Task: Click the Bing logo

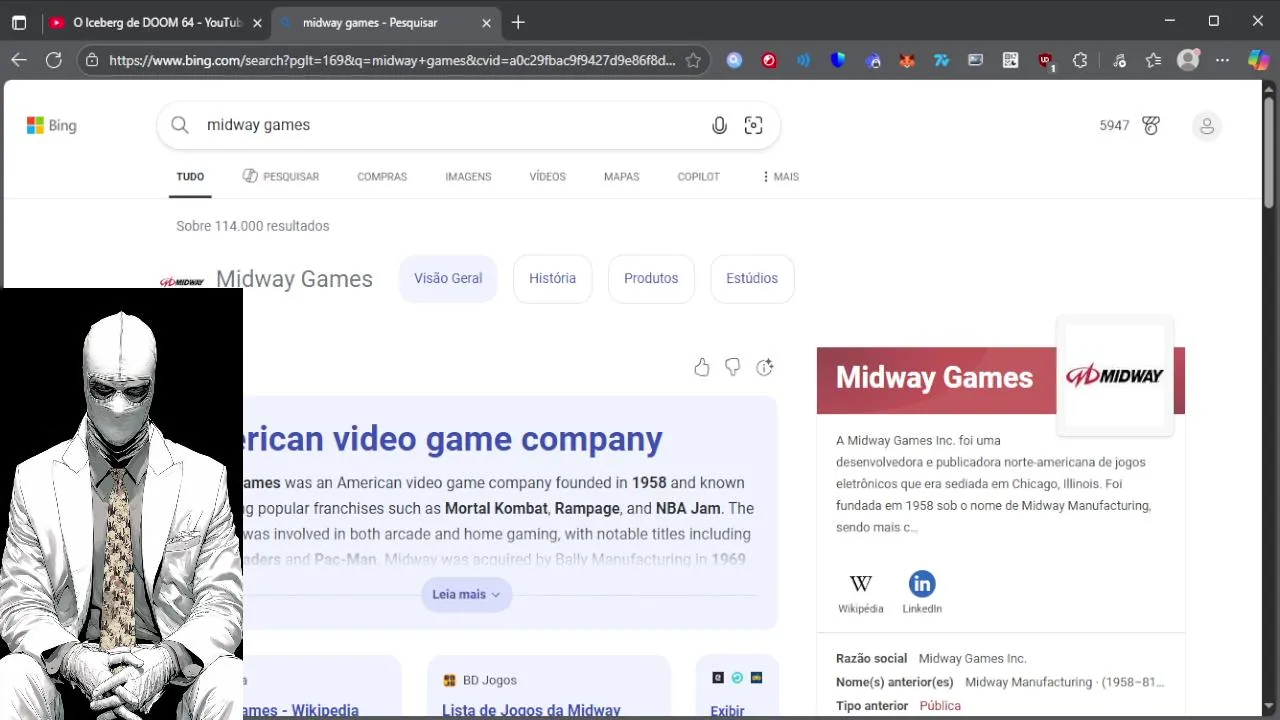Action: 51,125
